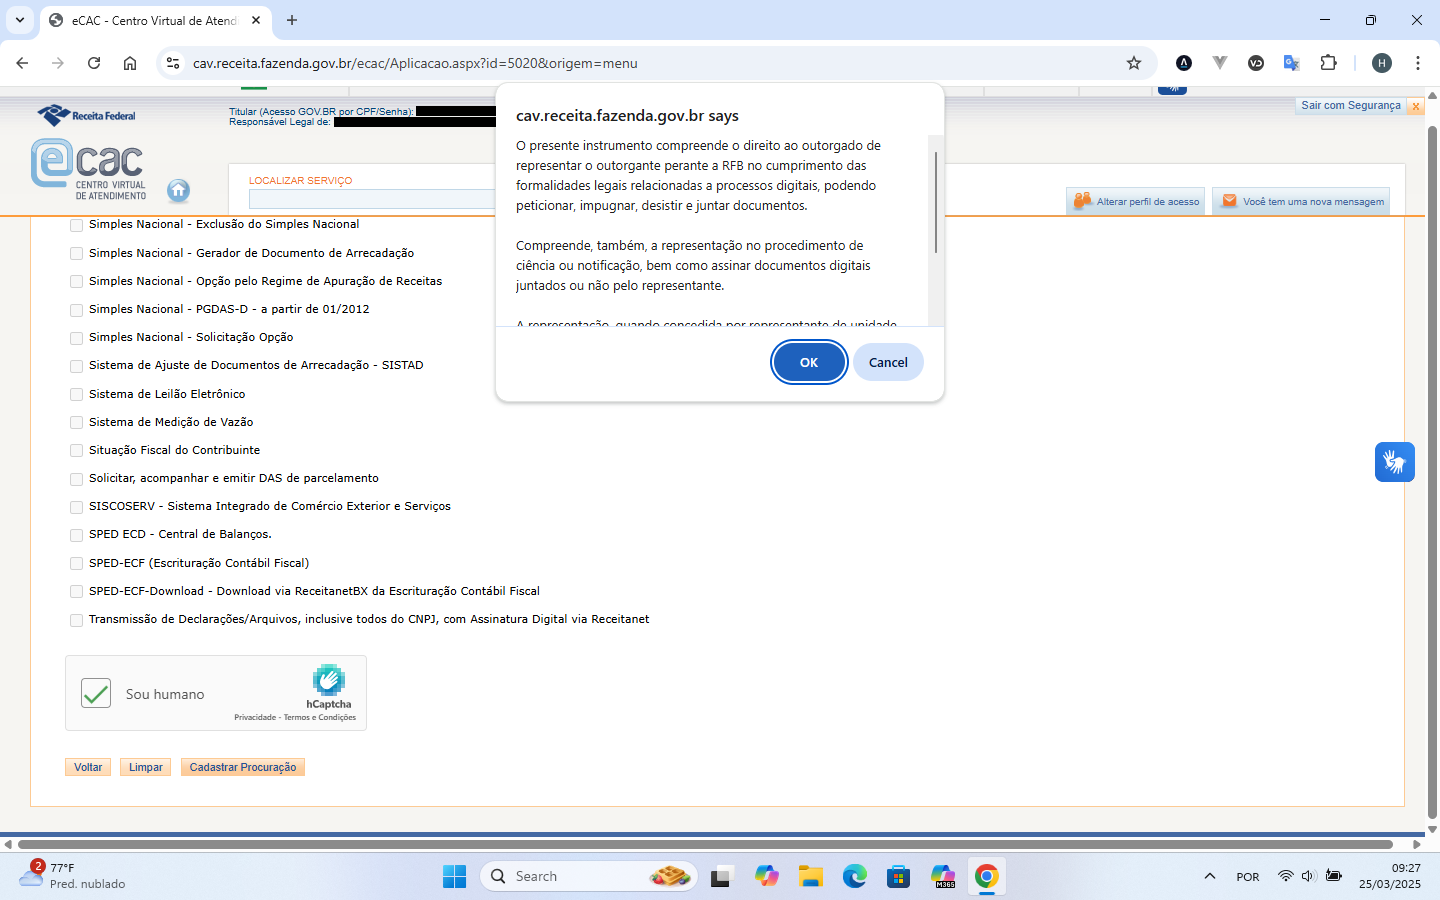This screenshot has width=1440, height=900.
Task: Click the Cadastrar Procuração button
Action: 243,767
